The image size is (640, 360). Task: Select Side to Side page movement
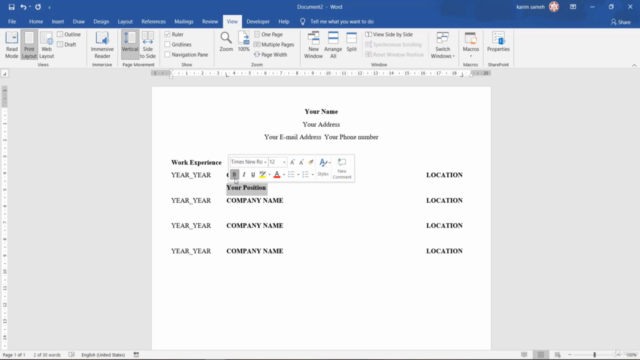[148, 44]
